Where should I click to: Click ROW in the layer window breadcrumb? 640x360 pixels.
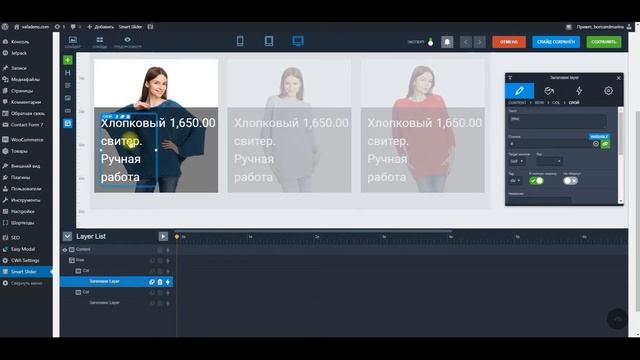click(x=539, y=102)
